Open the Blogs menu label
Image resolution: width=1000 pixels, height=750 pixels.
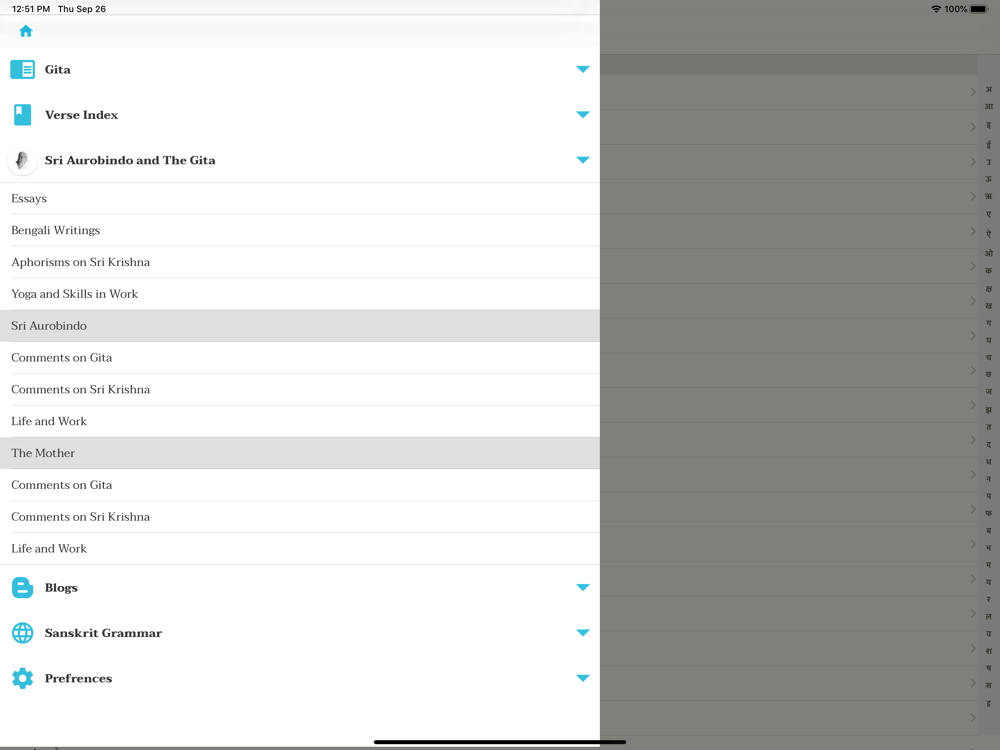click(x=61, y=587)
